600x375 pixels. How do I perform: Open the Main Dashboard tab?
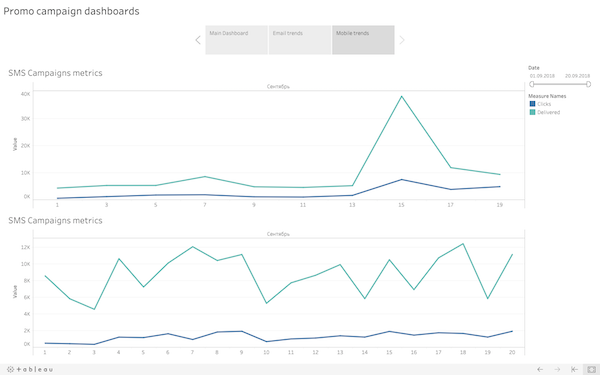pyautogui.click(x=236, y=40)
